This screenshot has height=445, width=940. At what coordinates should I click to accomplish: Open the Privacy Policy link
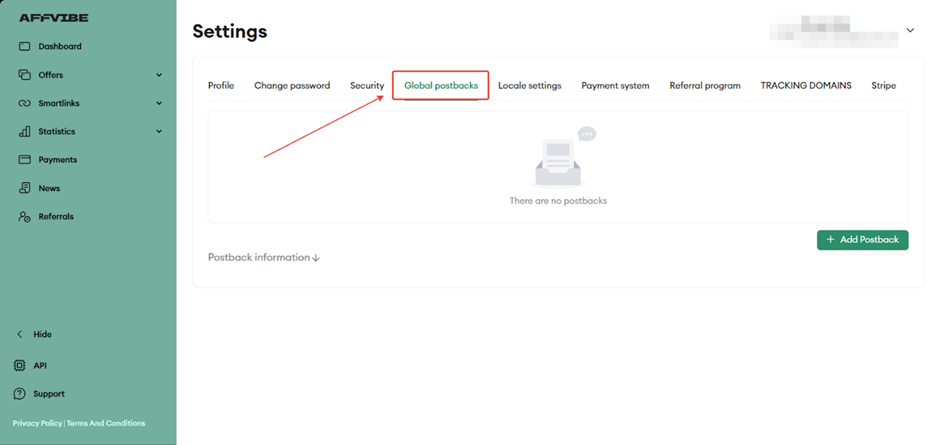click(x=37, y=423)
